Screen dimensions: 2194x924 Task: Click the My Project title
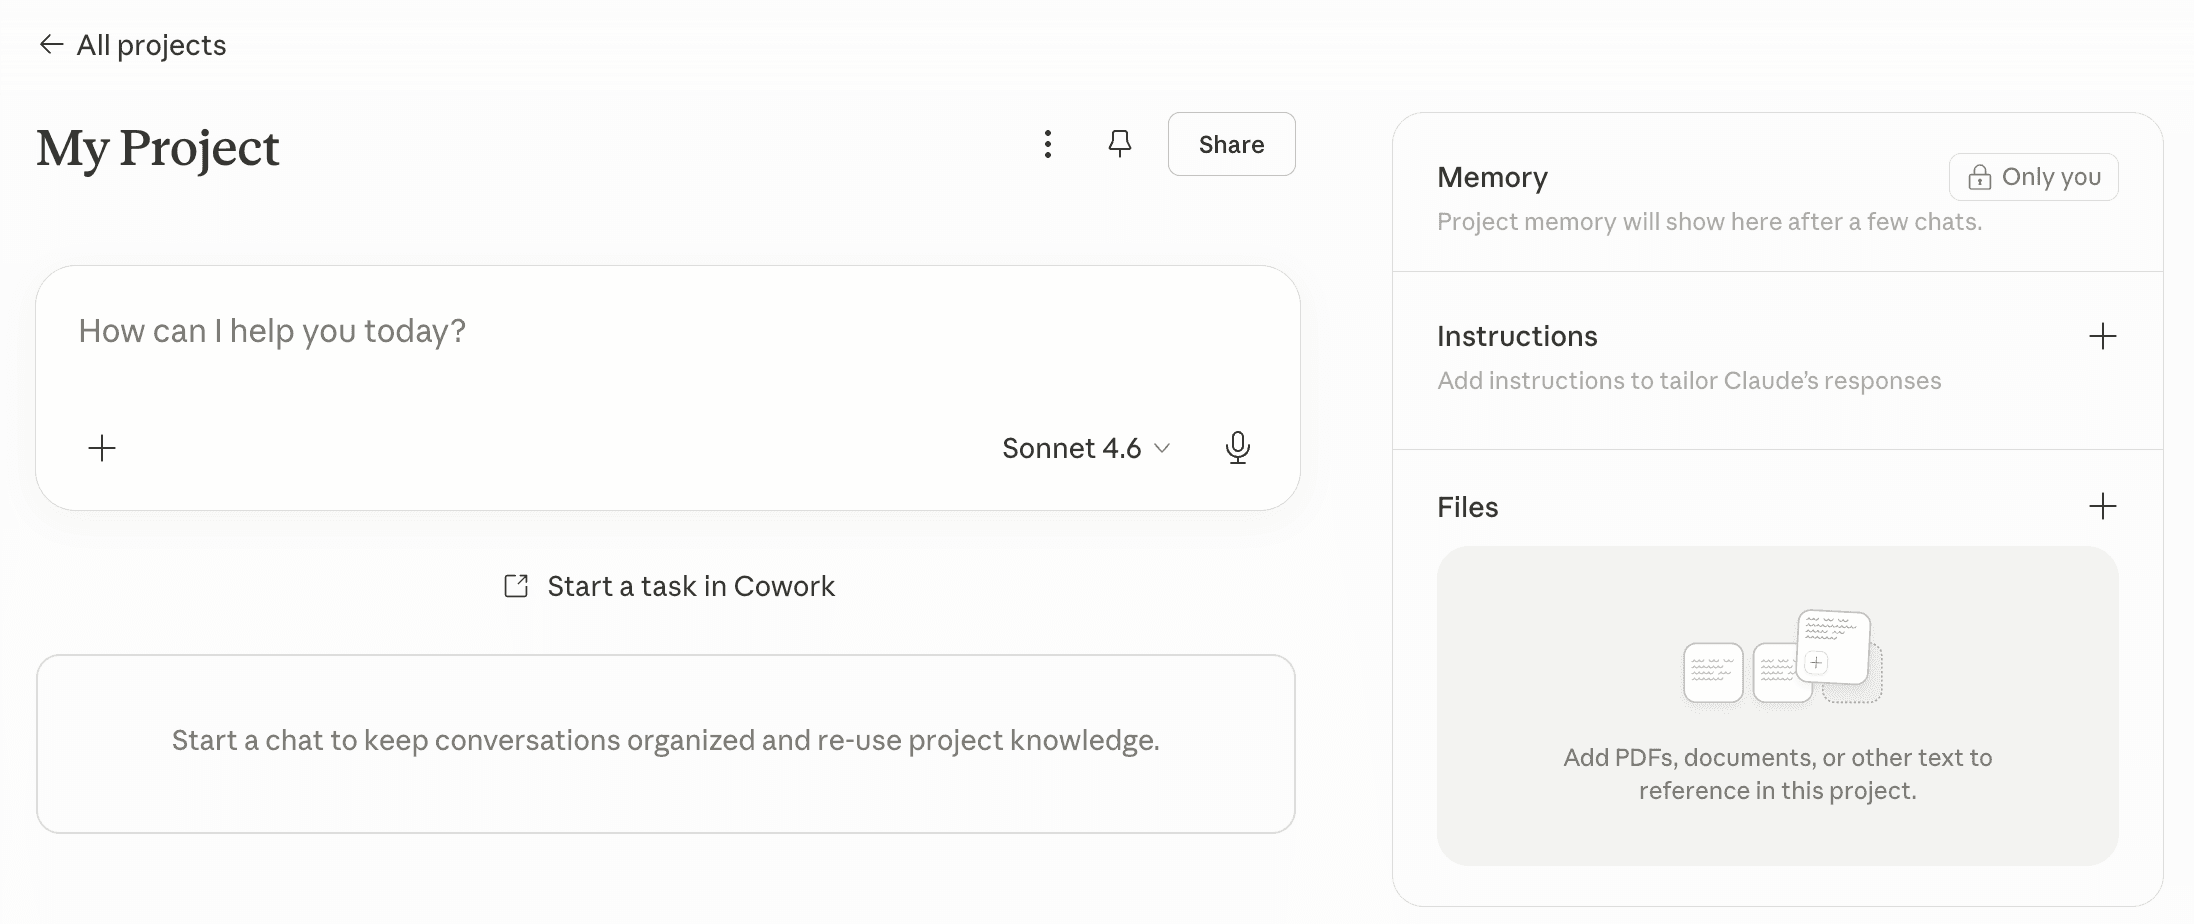[x=158, y=148]
